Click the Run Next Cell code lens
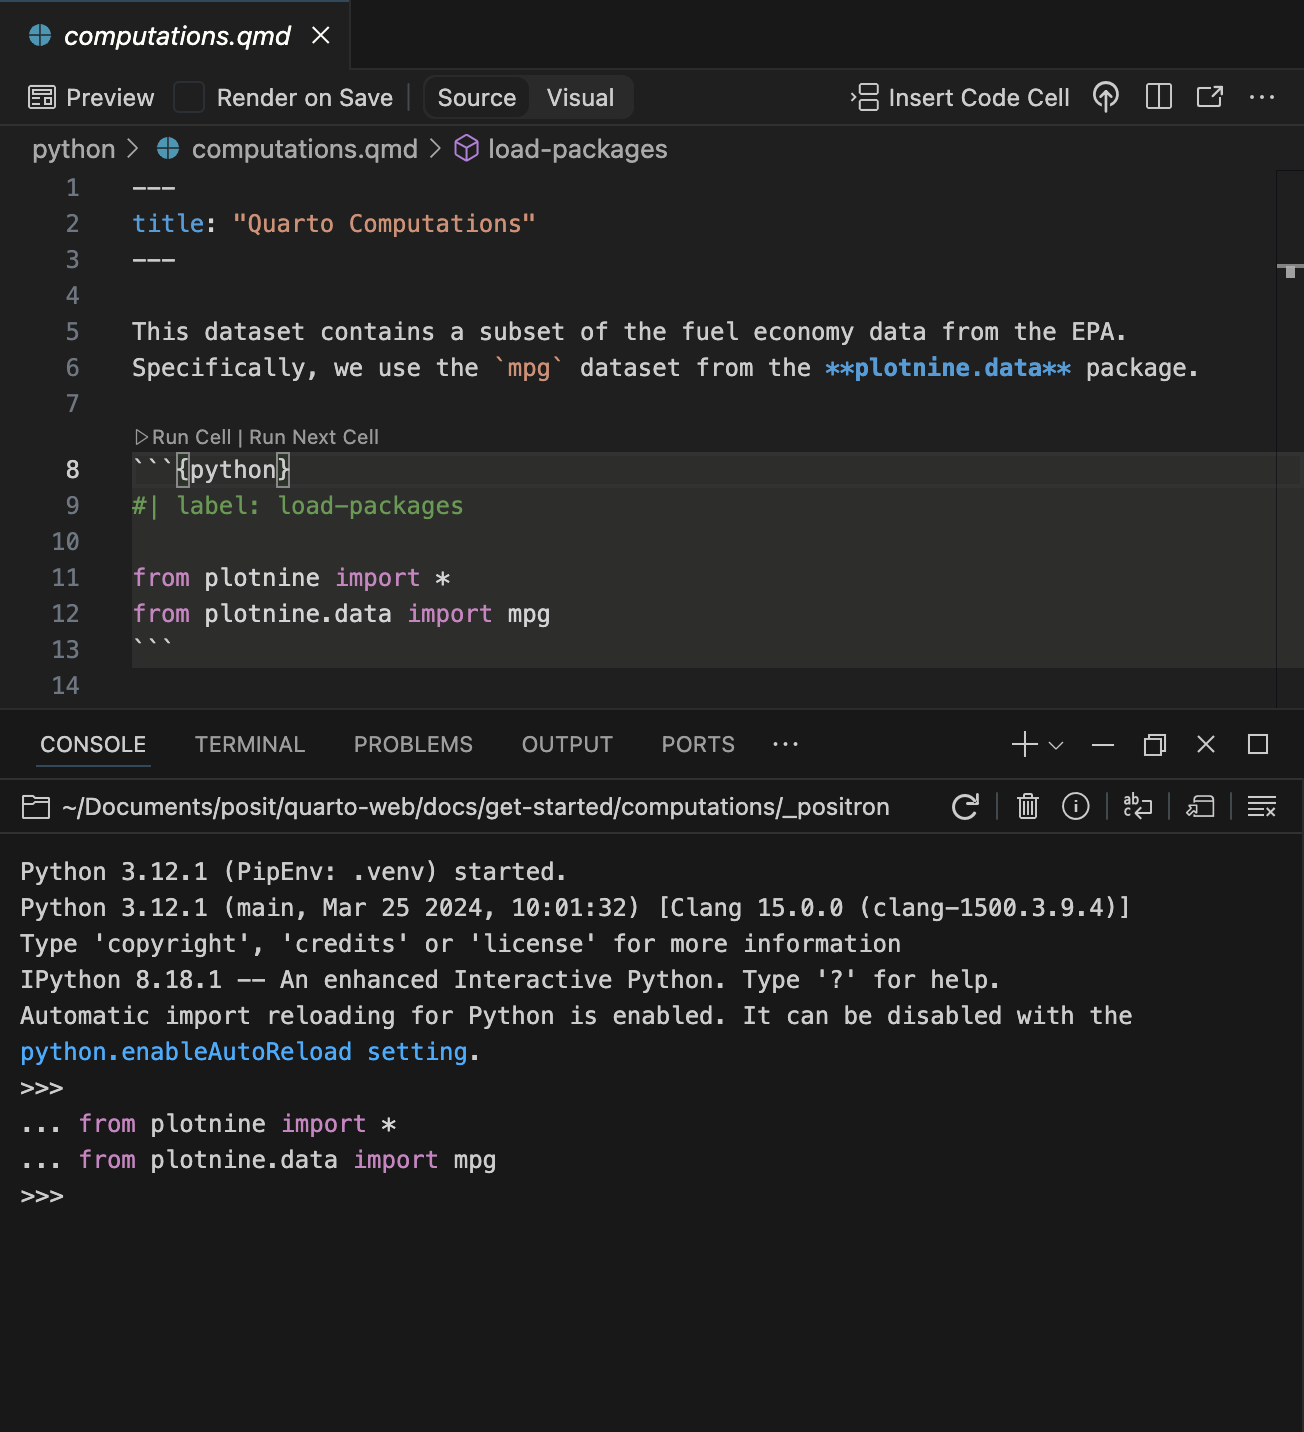Image resolution: width=1304 pixels, height=1432 pixels. (x=314, y=437)
